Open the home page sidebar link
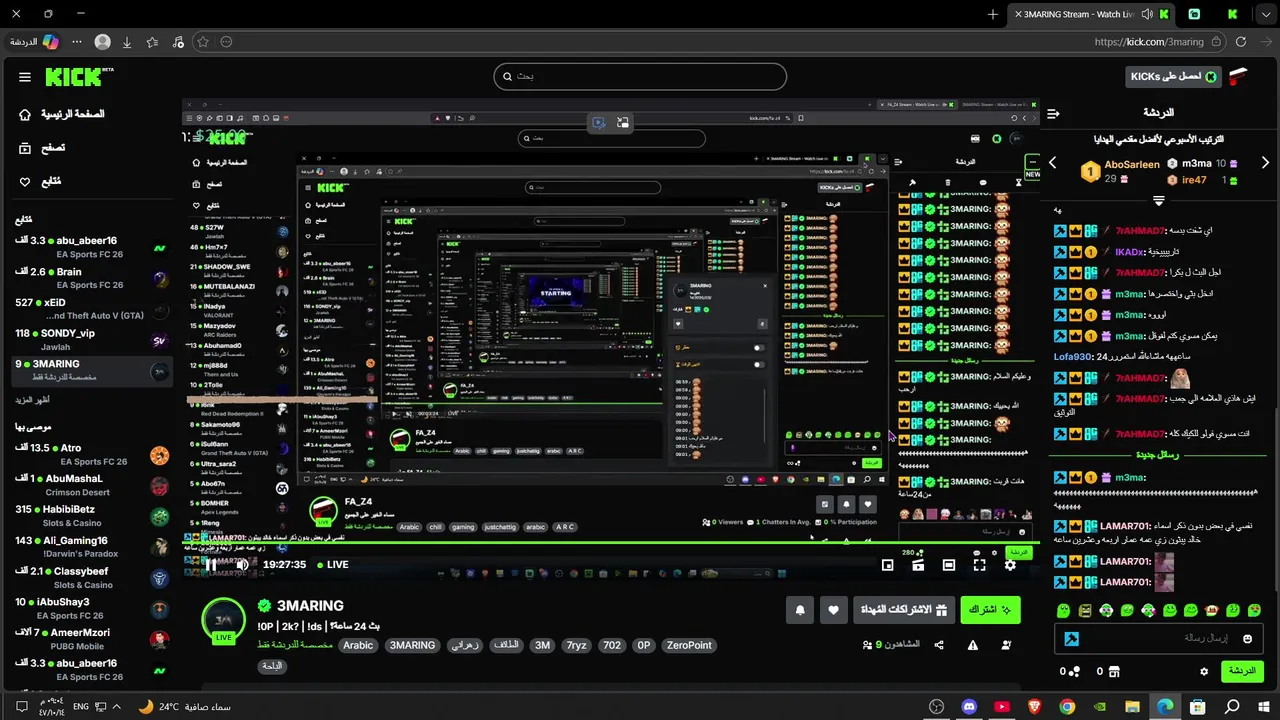Image resolution: width=1280 pixels, height=720 pixels. point(62,114)
